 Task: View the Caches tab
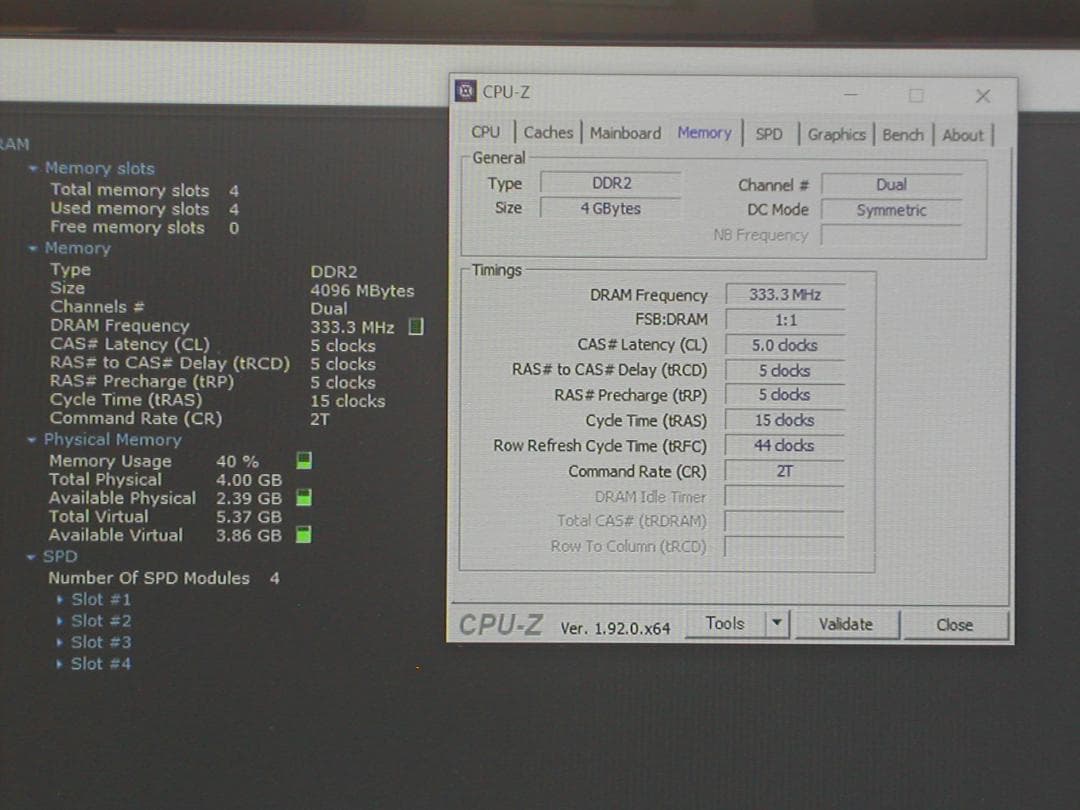(x=548, y=132)
